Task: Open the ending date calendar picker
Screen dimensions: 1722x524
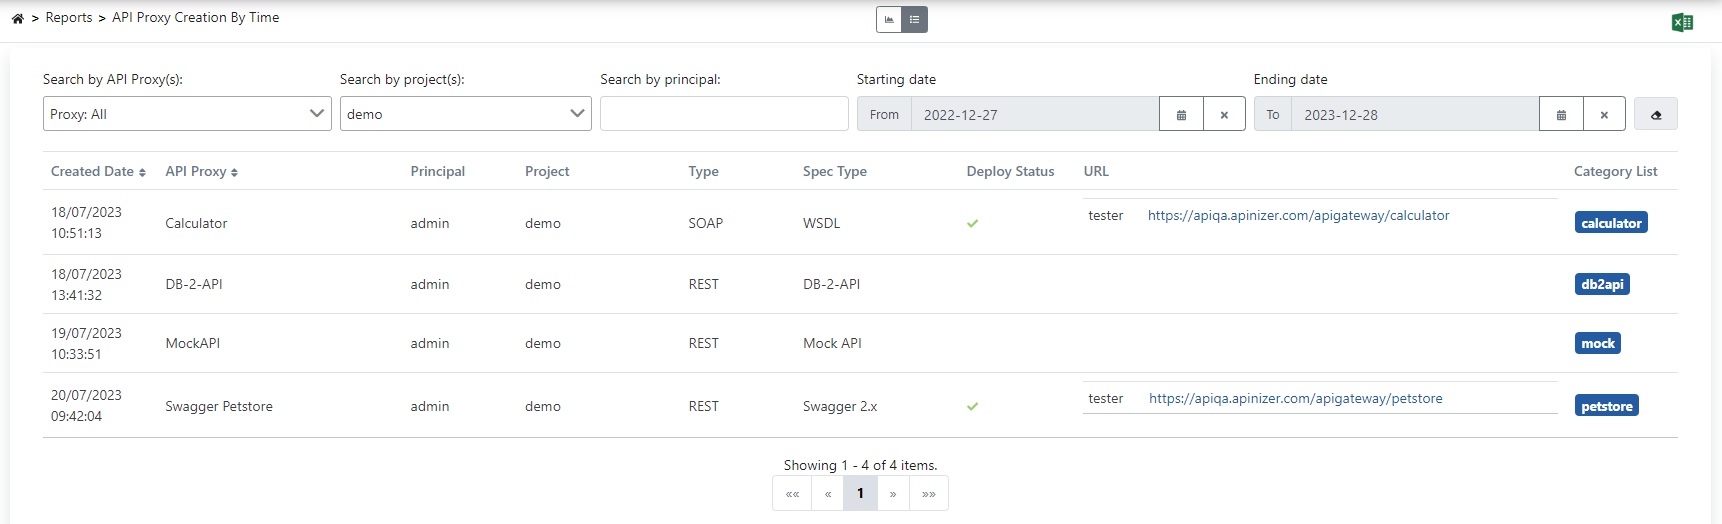Action: click(x=1561, y=115)
